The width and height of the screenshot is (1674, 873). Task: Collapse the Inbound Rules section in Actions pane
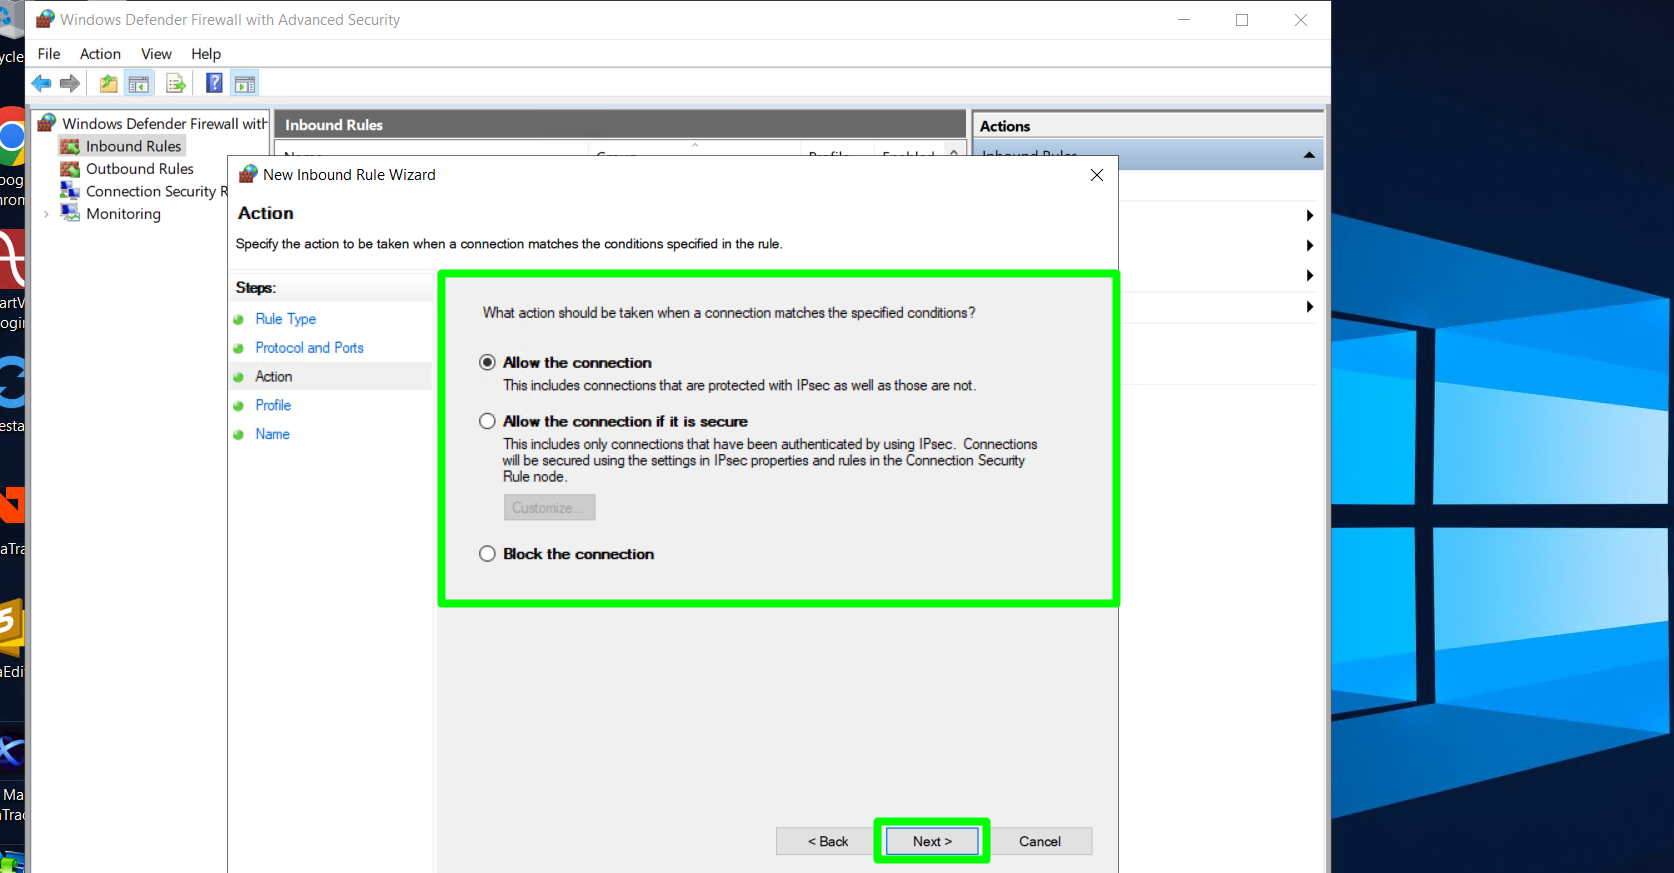point(1309,155)
